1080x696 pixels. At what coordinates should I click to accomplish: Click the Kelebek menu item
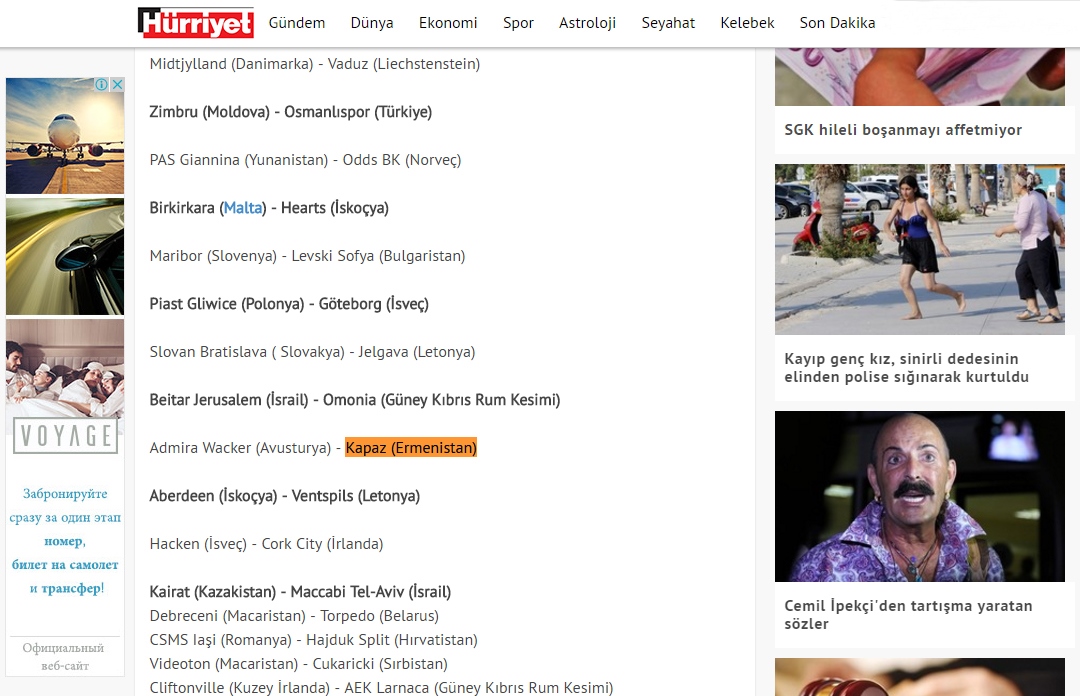coord(747,23)
